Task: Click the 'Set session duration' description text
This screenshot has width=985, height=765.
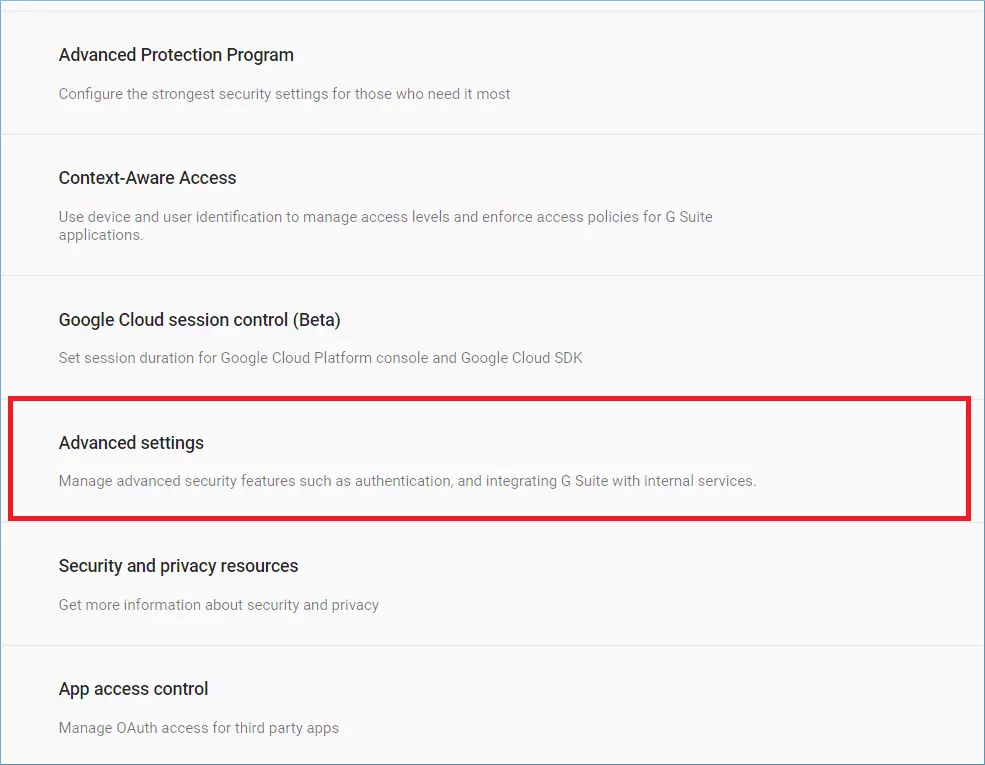Action: tap(320, 358)
